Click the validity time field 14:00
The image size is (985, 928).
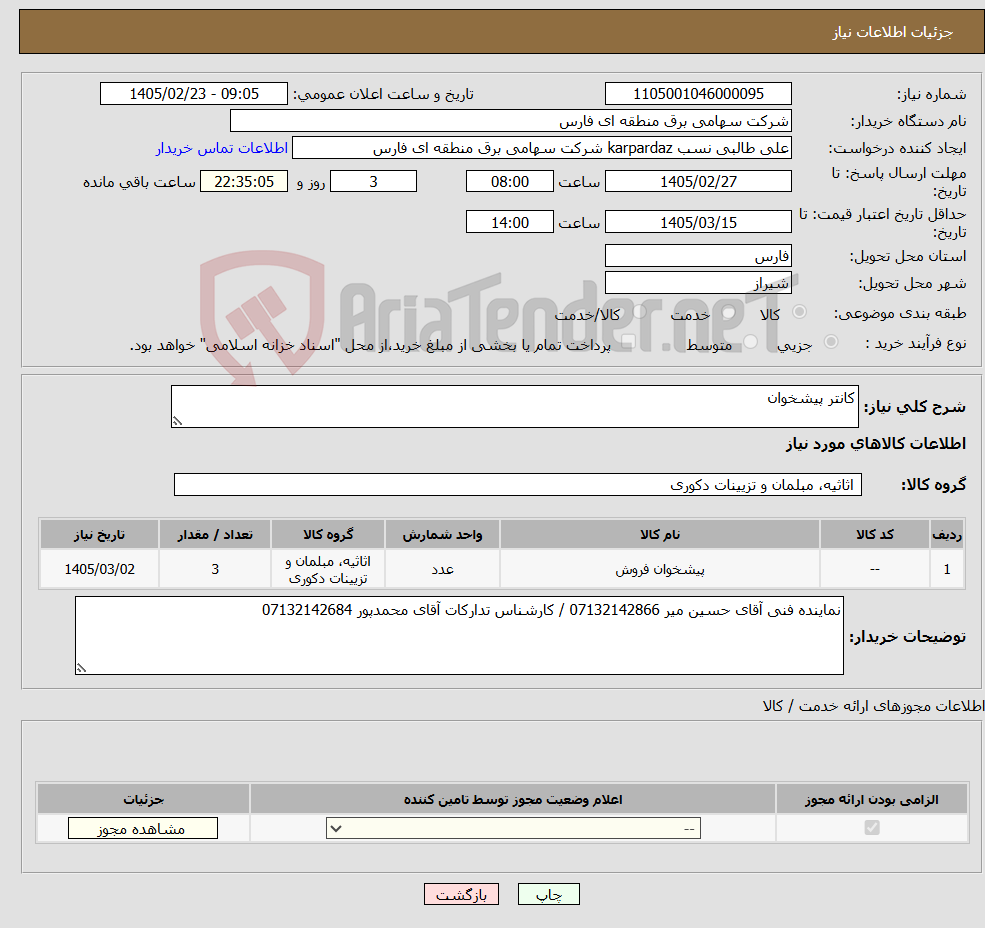click(509, 222)
